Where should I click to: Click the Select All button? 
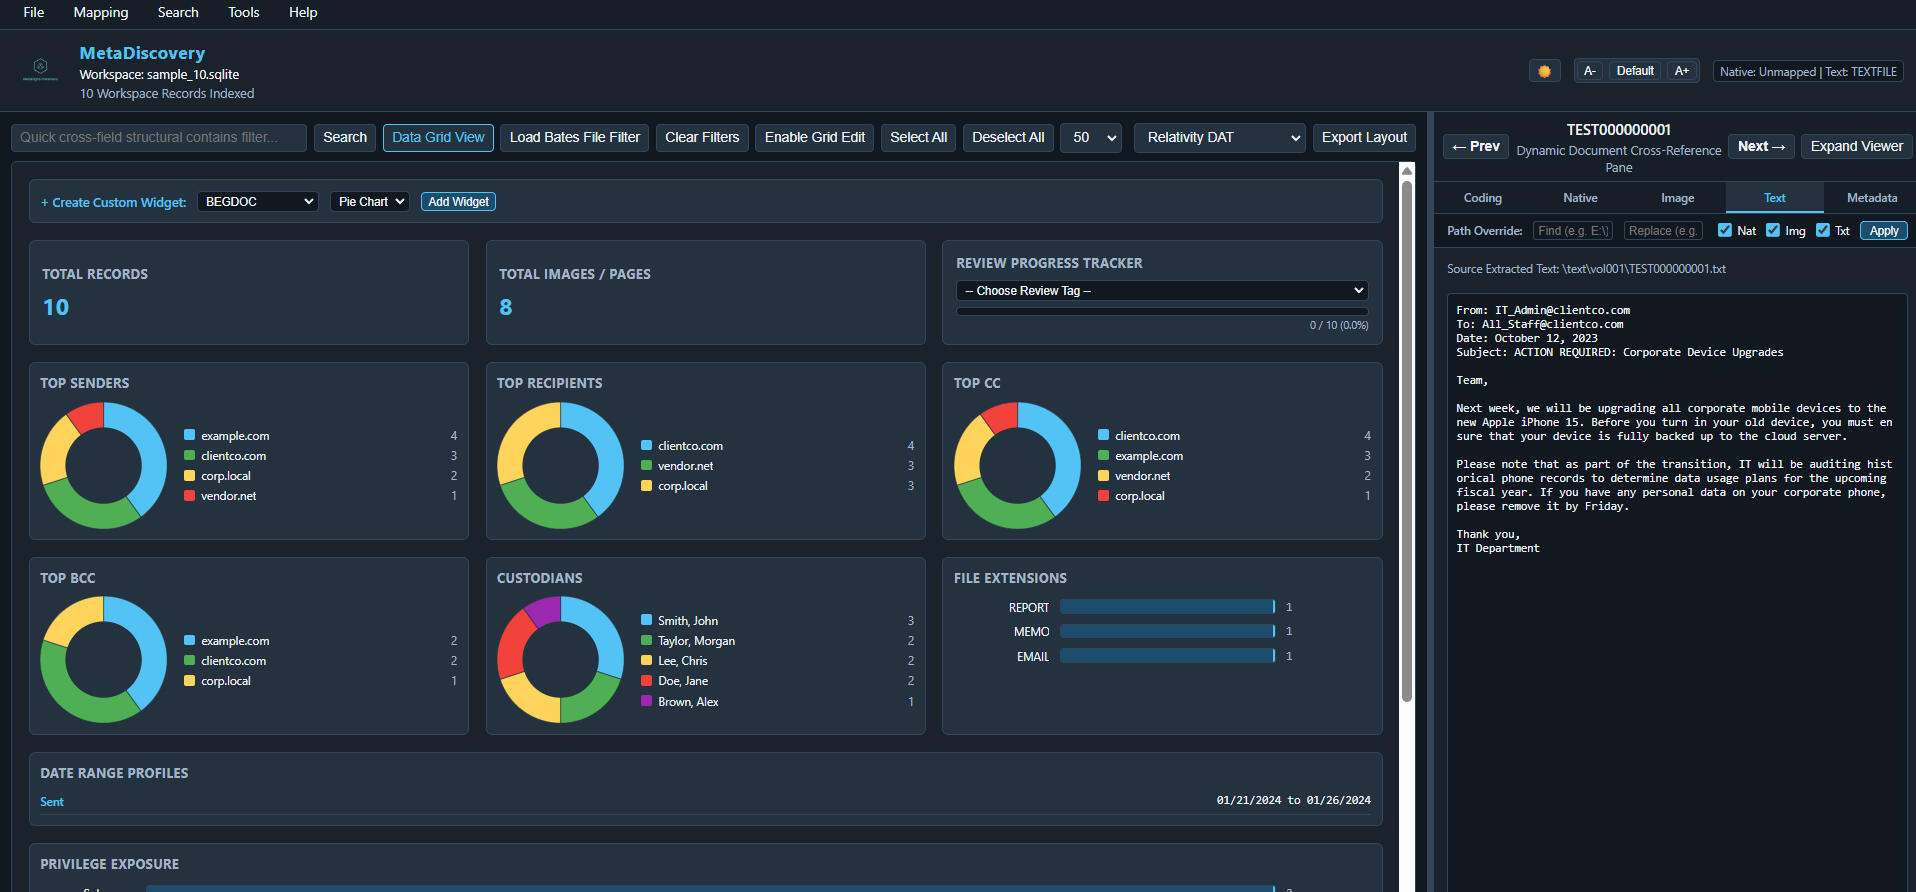click(x=918, y=137)
